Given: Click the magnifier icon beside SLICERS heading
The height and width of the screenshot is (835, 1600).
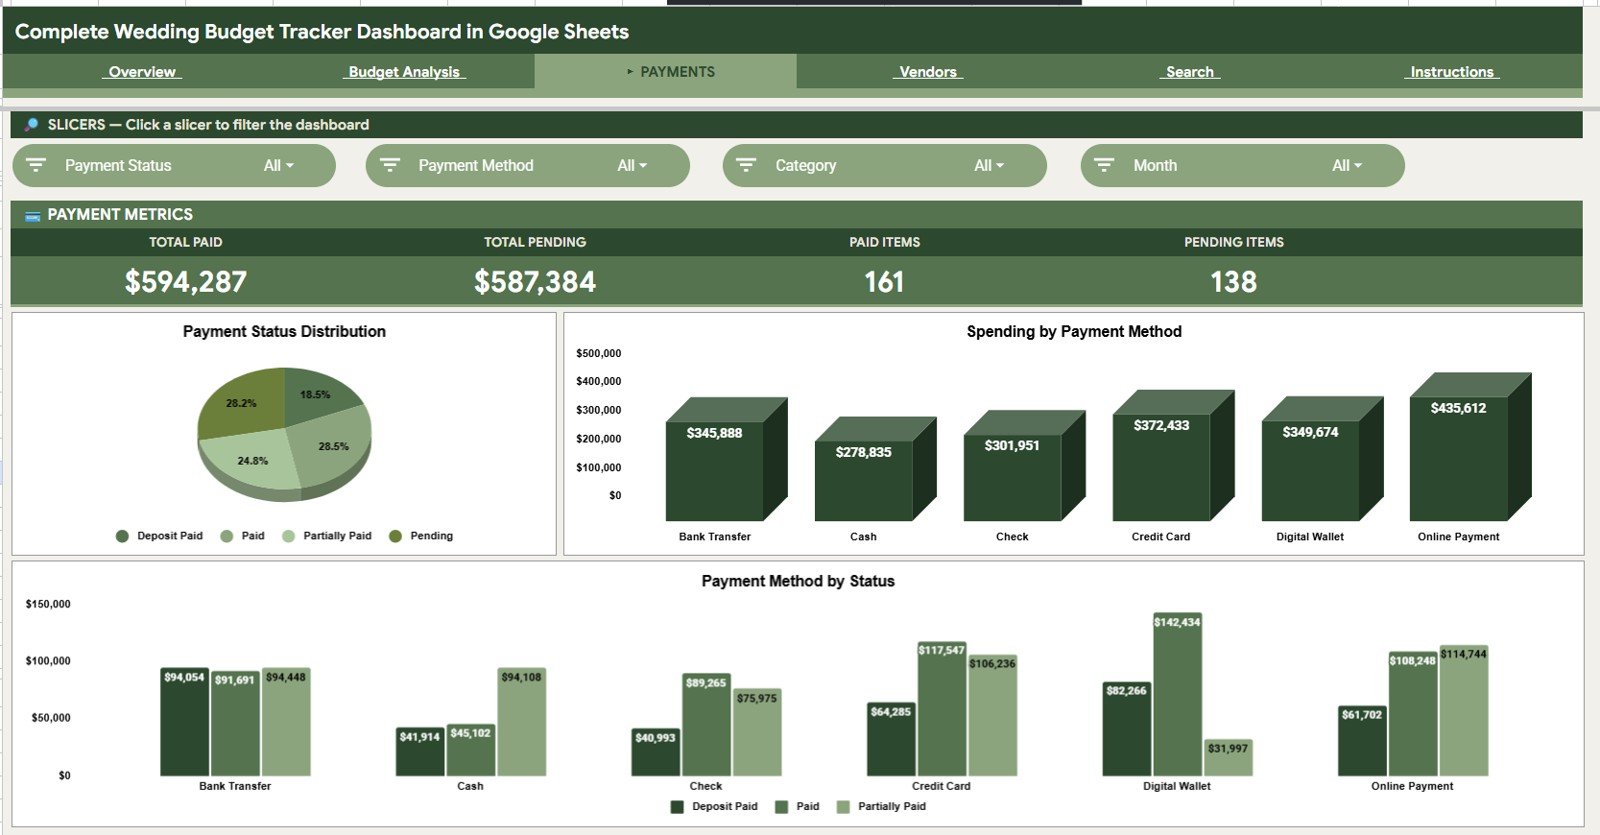Looking at the screenshot, I should coord(31,125).
